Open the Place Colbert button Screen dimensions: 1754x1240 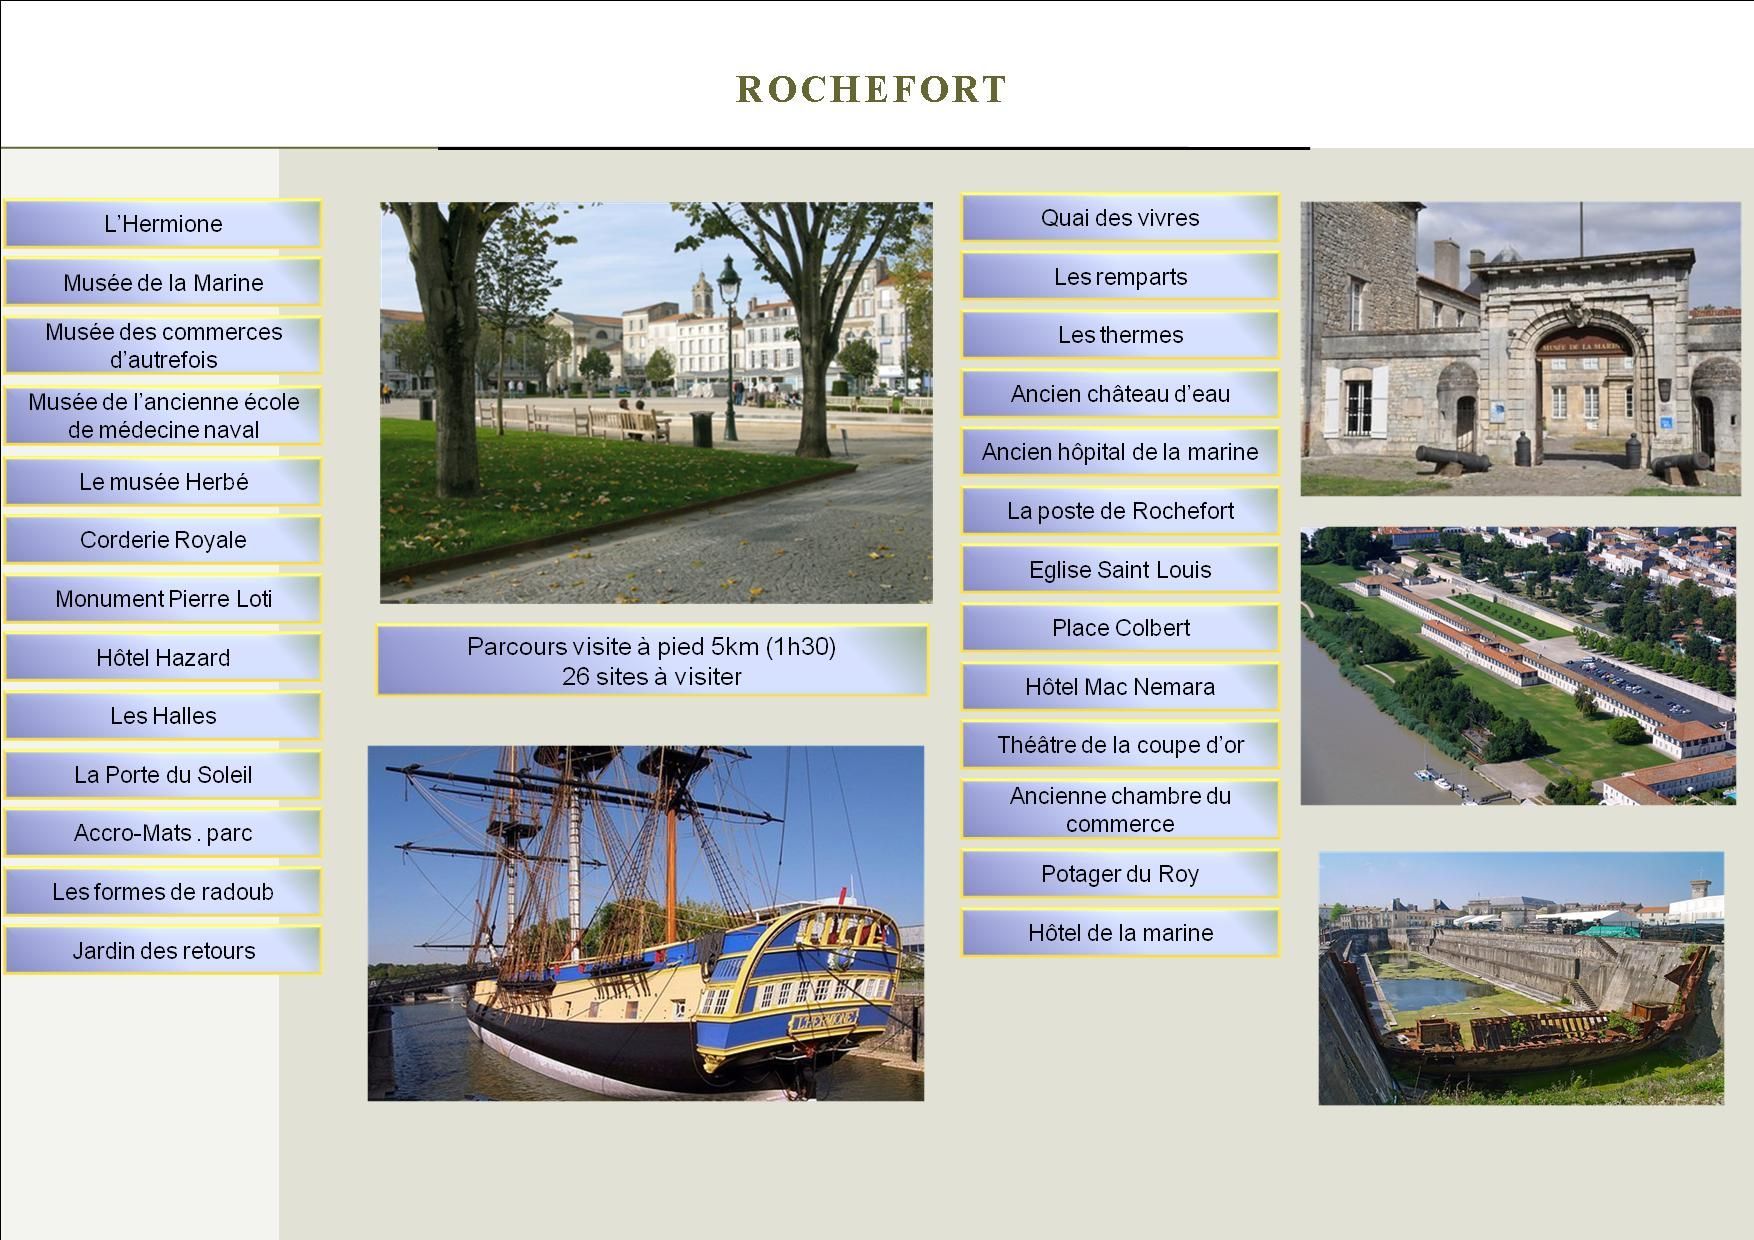point(1120,628)
